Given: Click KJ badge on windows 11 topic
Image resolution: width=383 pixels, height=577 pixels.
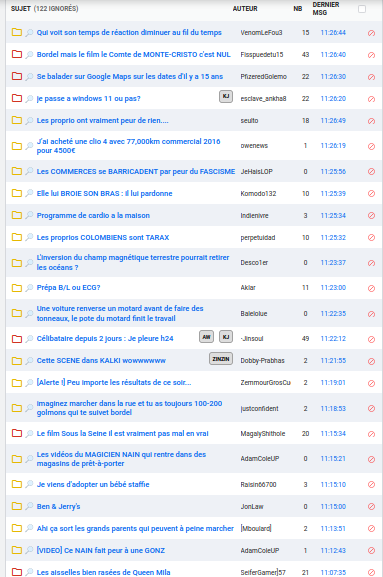Looking at the screenshot, I should 226,96.
